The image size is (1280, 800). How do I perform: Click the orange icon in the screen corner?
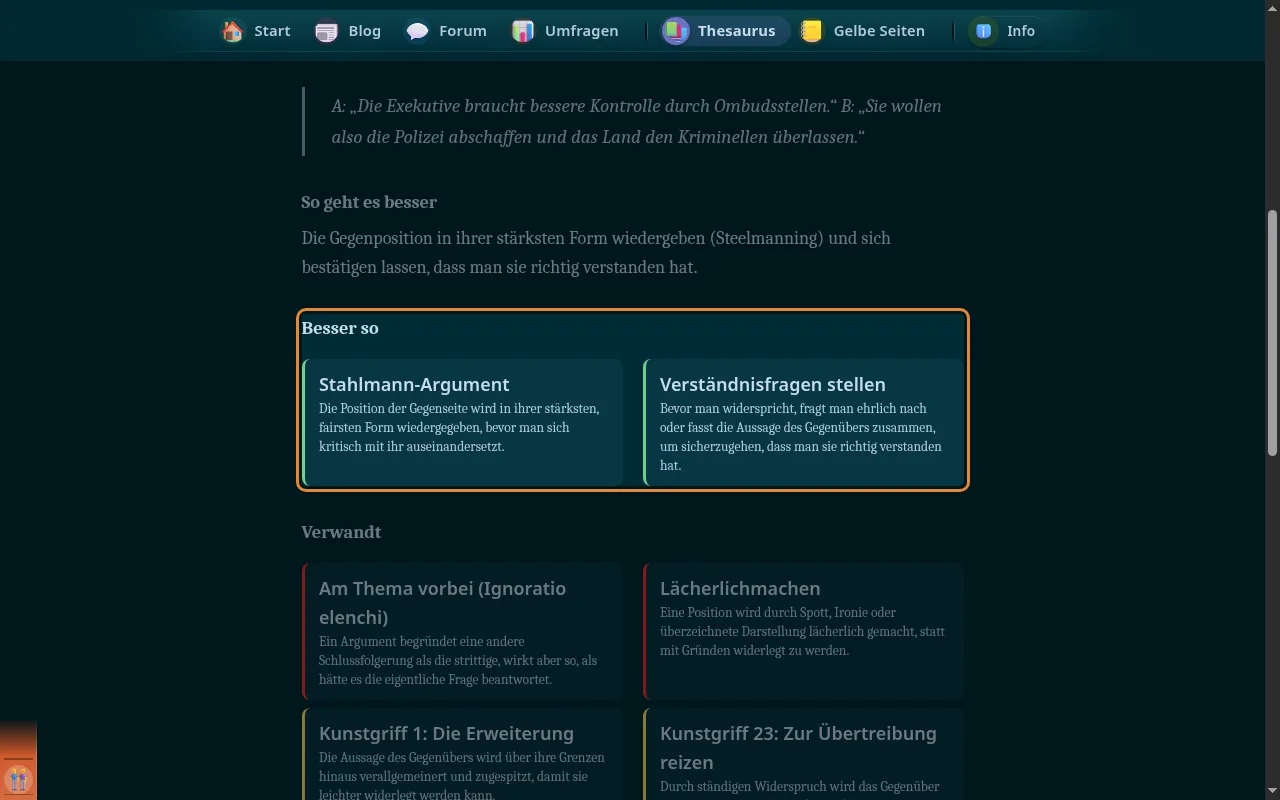tap(17, 778)
